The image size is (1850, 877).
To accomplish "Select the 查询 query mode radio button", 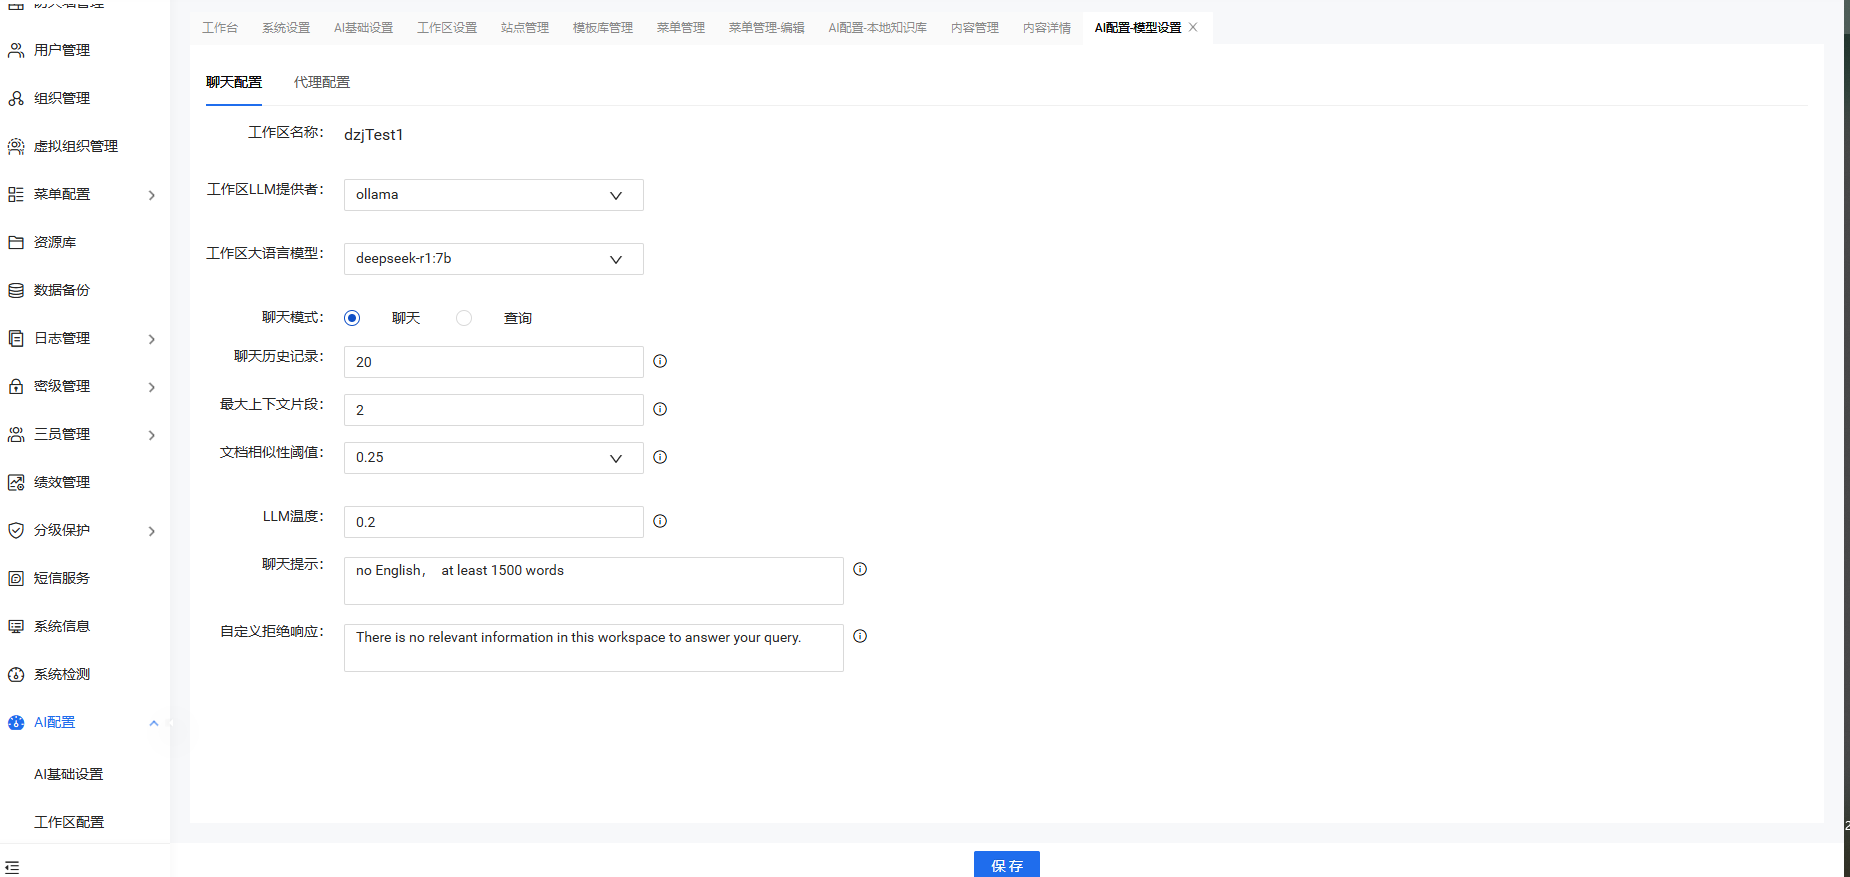I will coord(464,318).
